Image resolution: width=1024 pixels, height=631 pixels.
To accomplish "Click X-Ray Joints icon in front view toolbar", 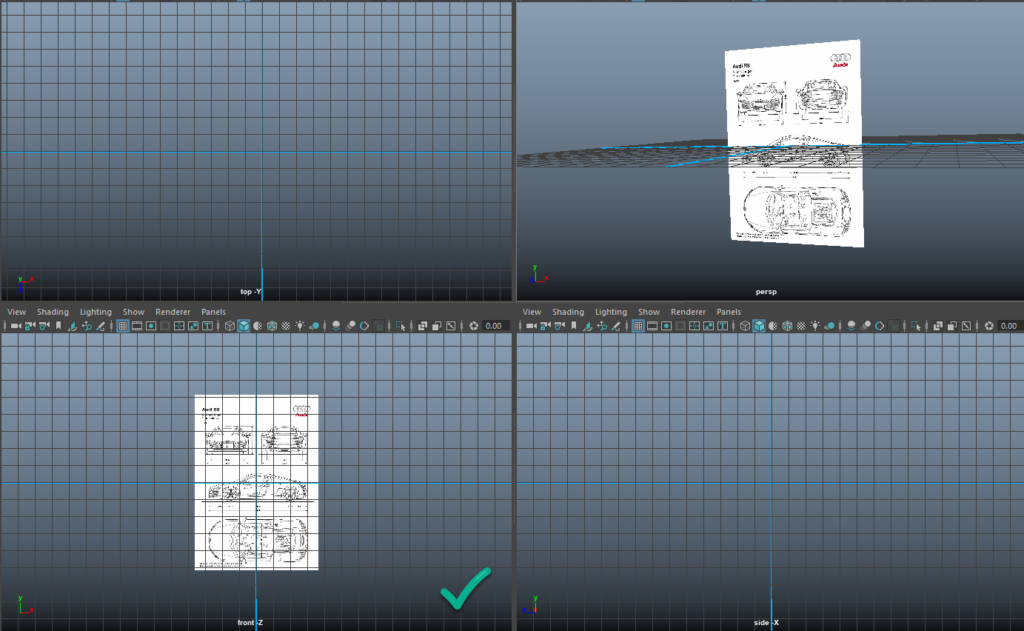I will coord(451,326).
